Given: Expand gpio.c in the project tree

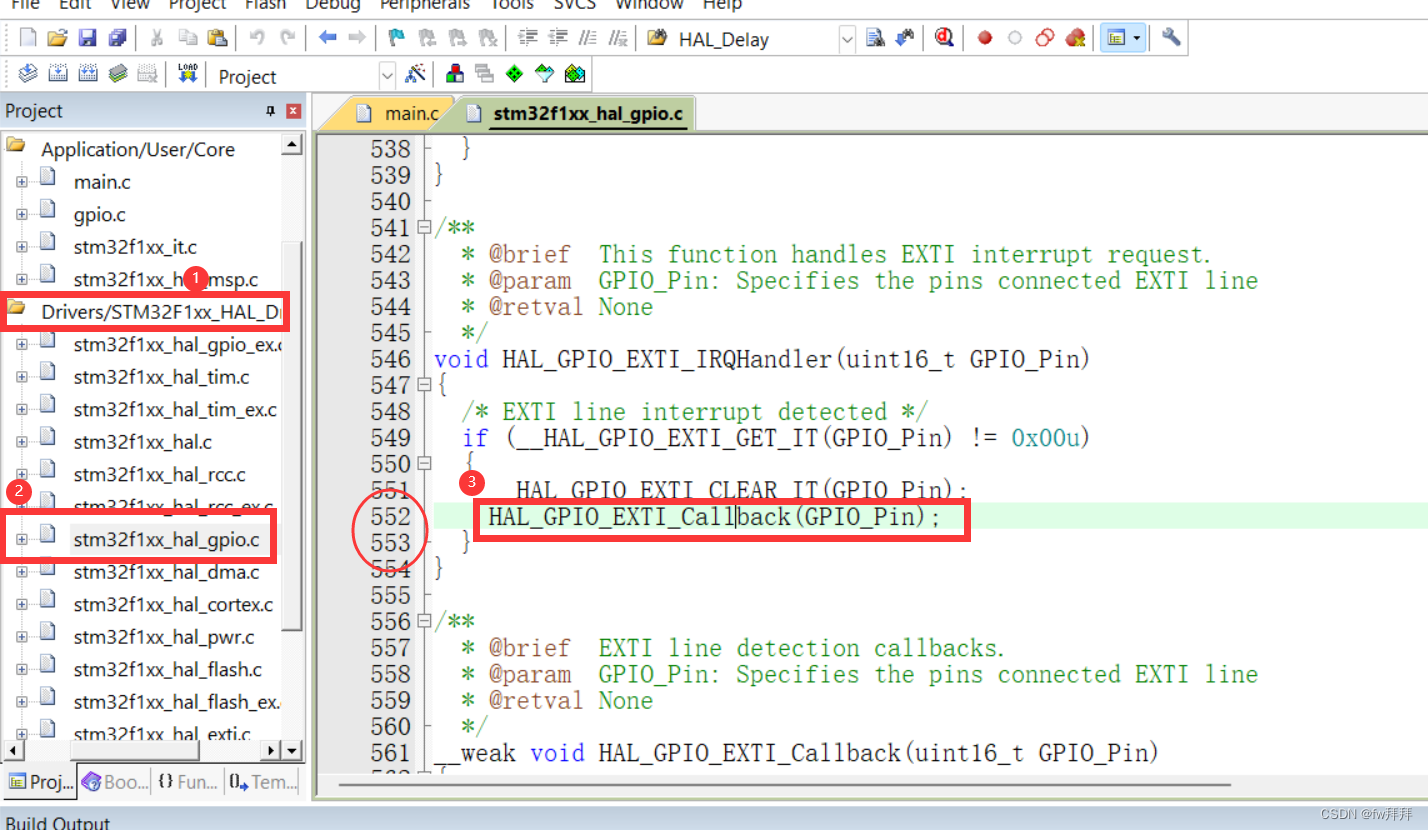Looking at the screenshot, I should pyautogui.click(x=21, y=215).
